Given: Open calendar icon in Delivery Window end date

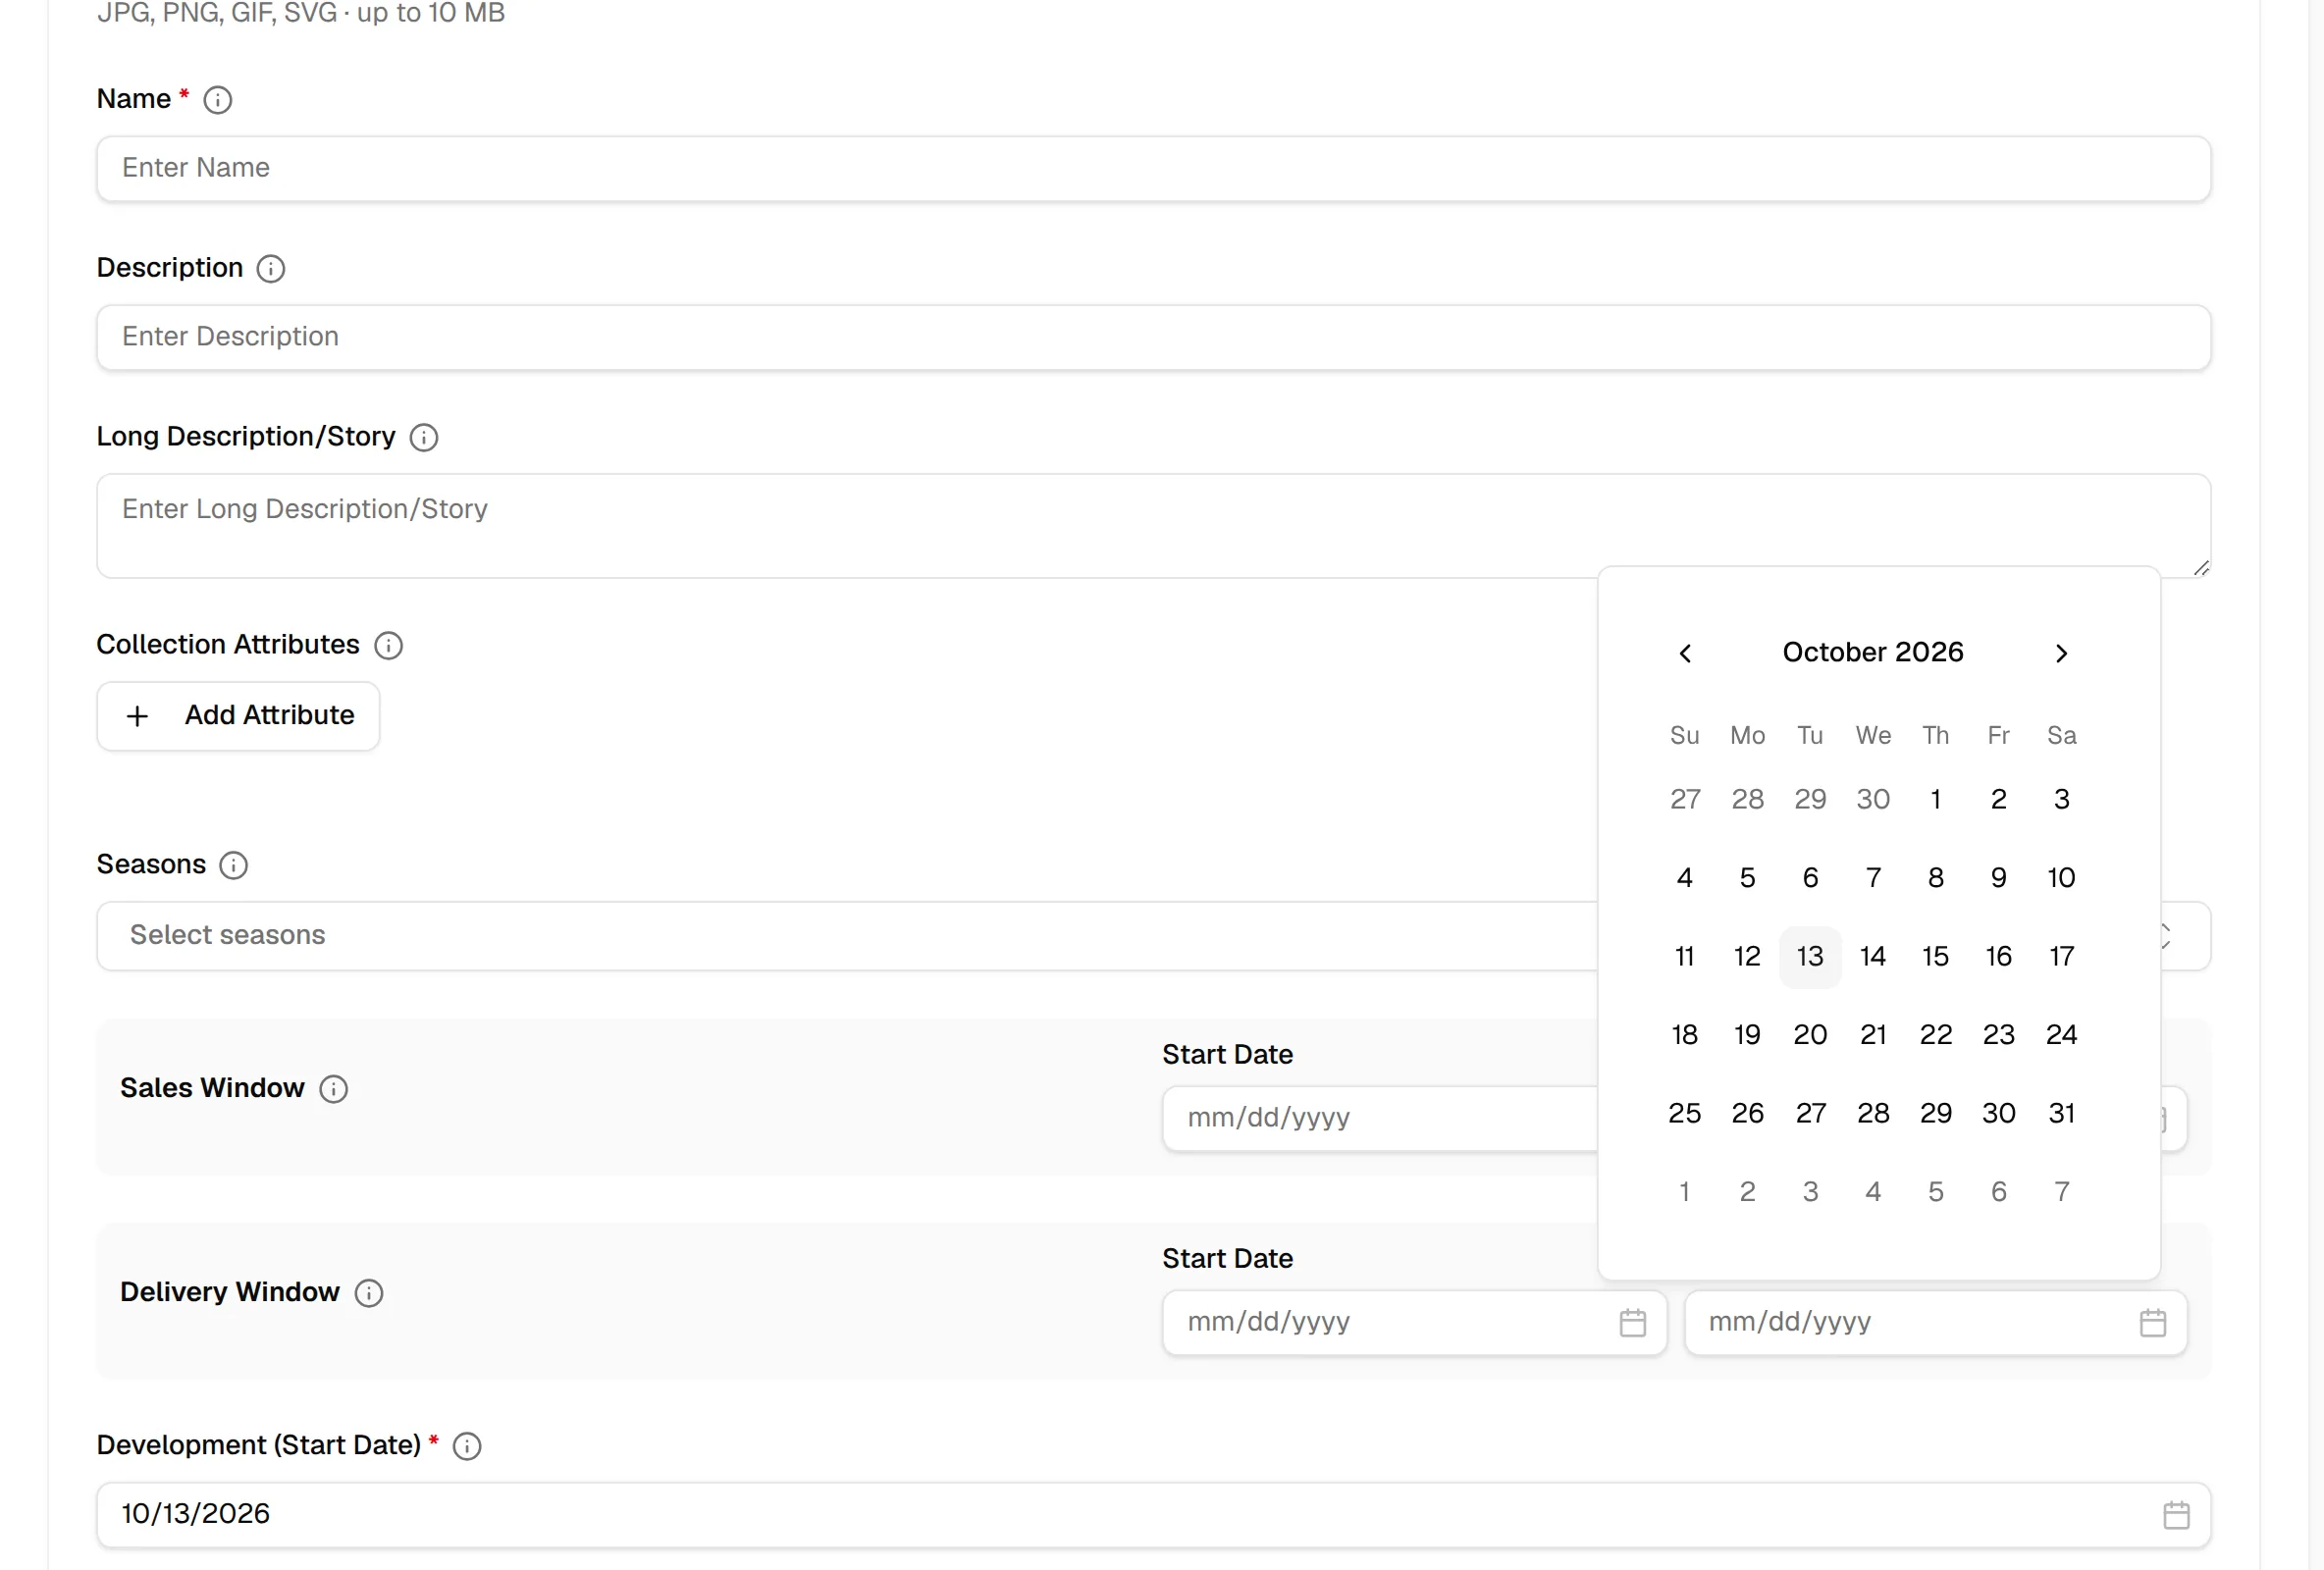Looking at the screenshot, I should pyautogui.click(x=2152, y=1323).
